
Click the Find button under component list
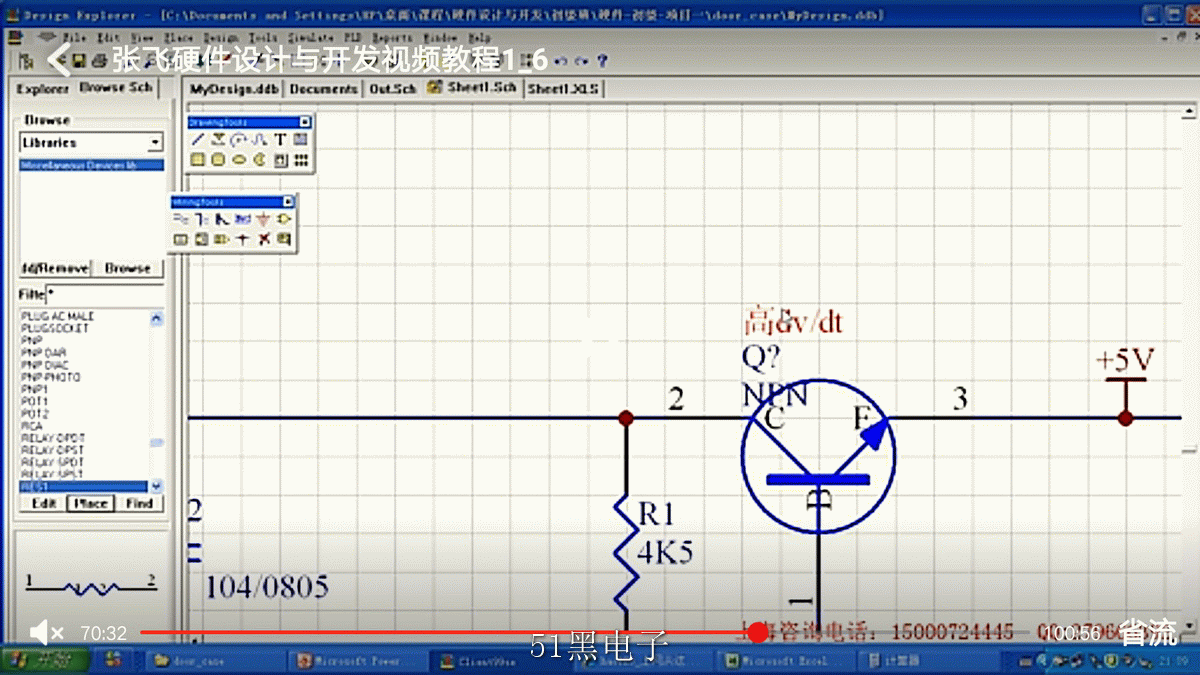[x=139, y=503]
